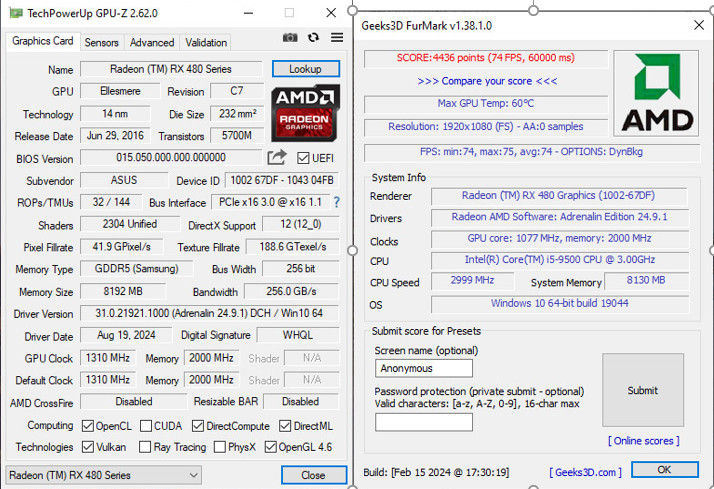Click the GPU-Z title bar app icon
Image resolution: width=714 pixels, height=489 pixels.
pyautogui.click(x=16, y=13)
